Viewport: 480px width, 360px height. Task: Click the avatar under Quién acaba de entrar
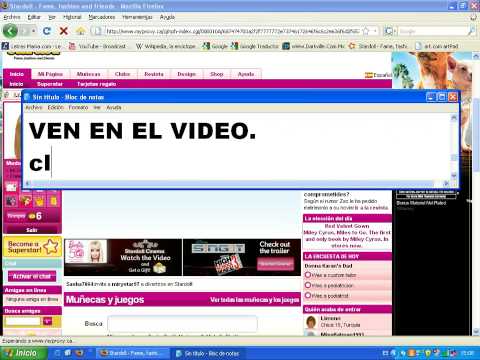coord(311,322)
